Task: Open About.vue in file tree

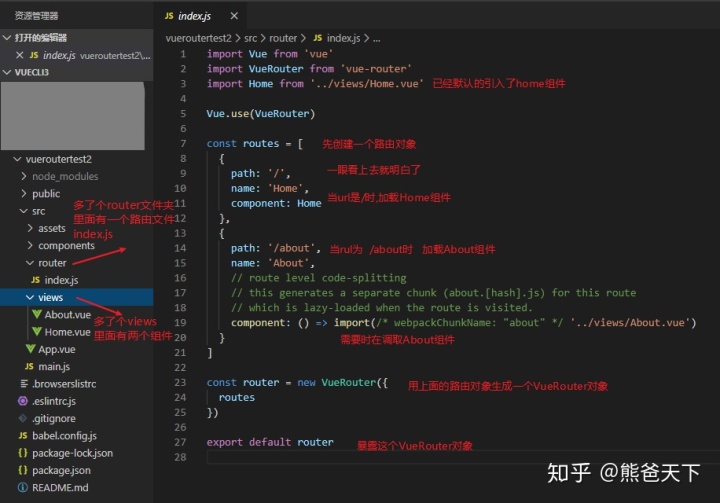Action: pyautogui.click(x=68, y=315)
